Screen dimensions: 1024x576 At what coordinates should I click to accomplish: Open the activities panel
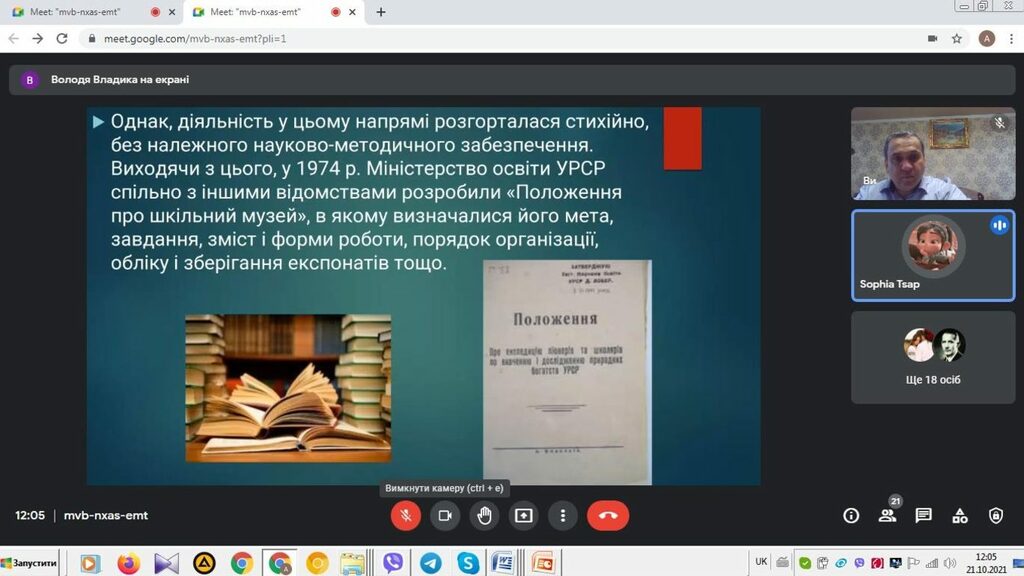[959, 516]
